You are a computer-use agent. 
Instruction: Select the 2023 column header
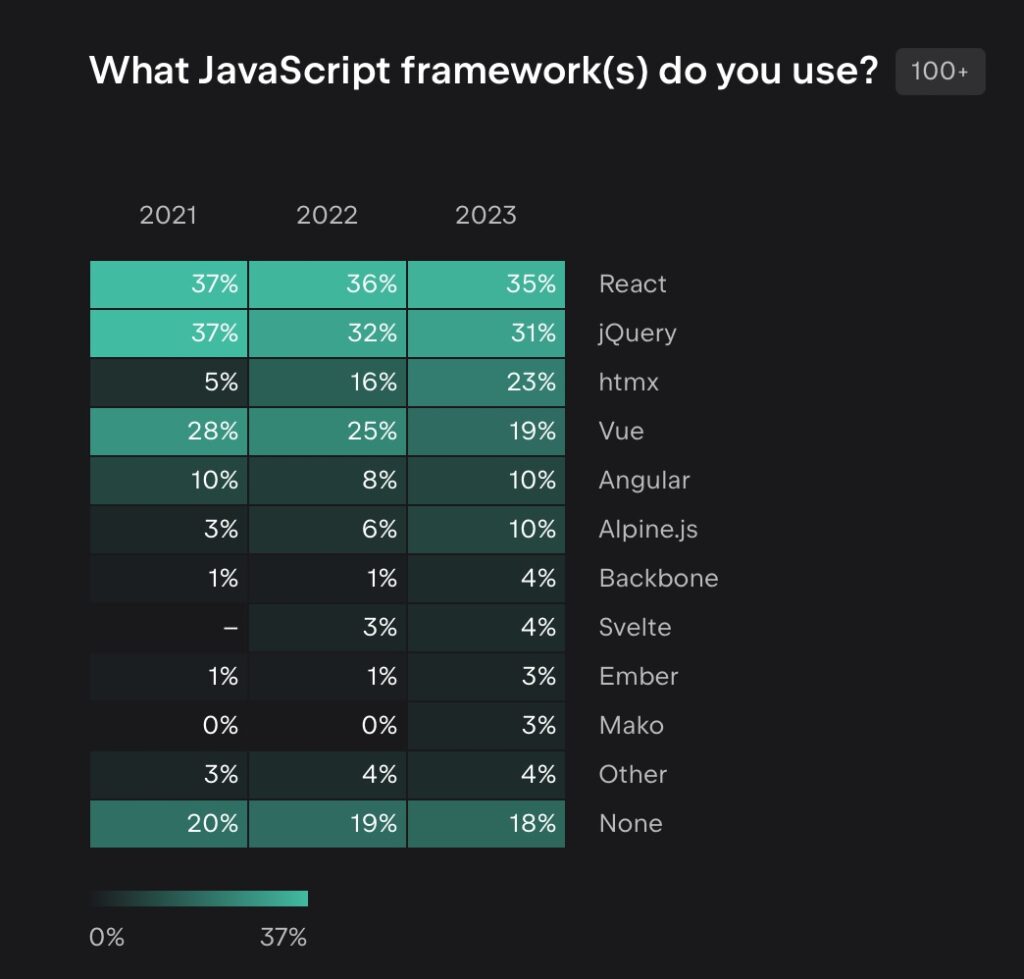tap(486, 215)
